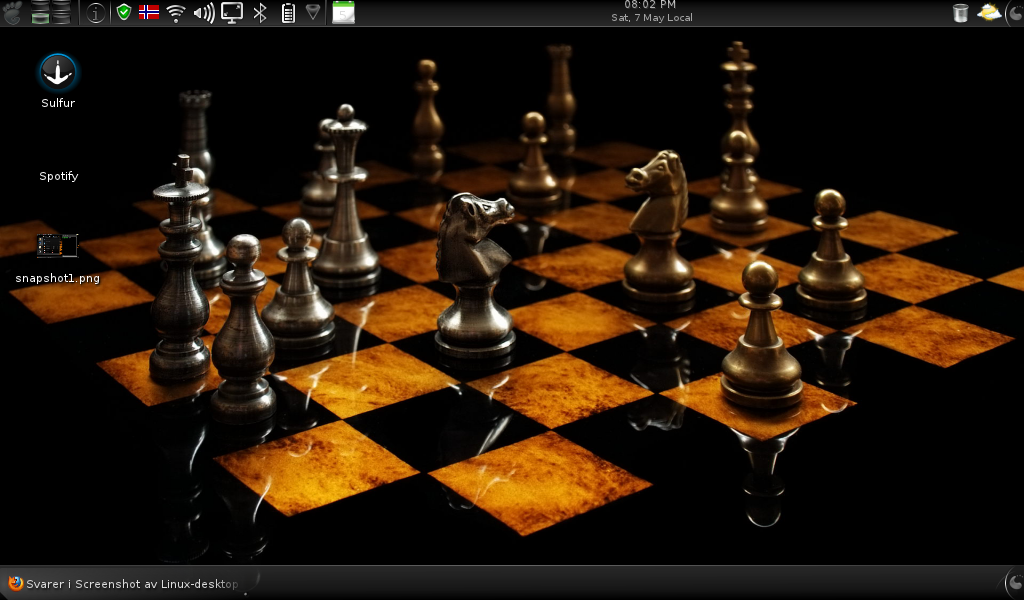Open the display settings monitor icon
This screenshot has width=1024, height=600.
coord(232,12)
